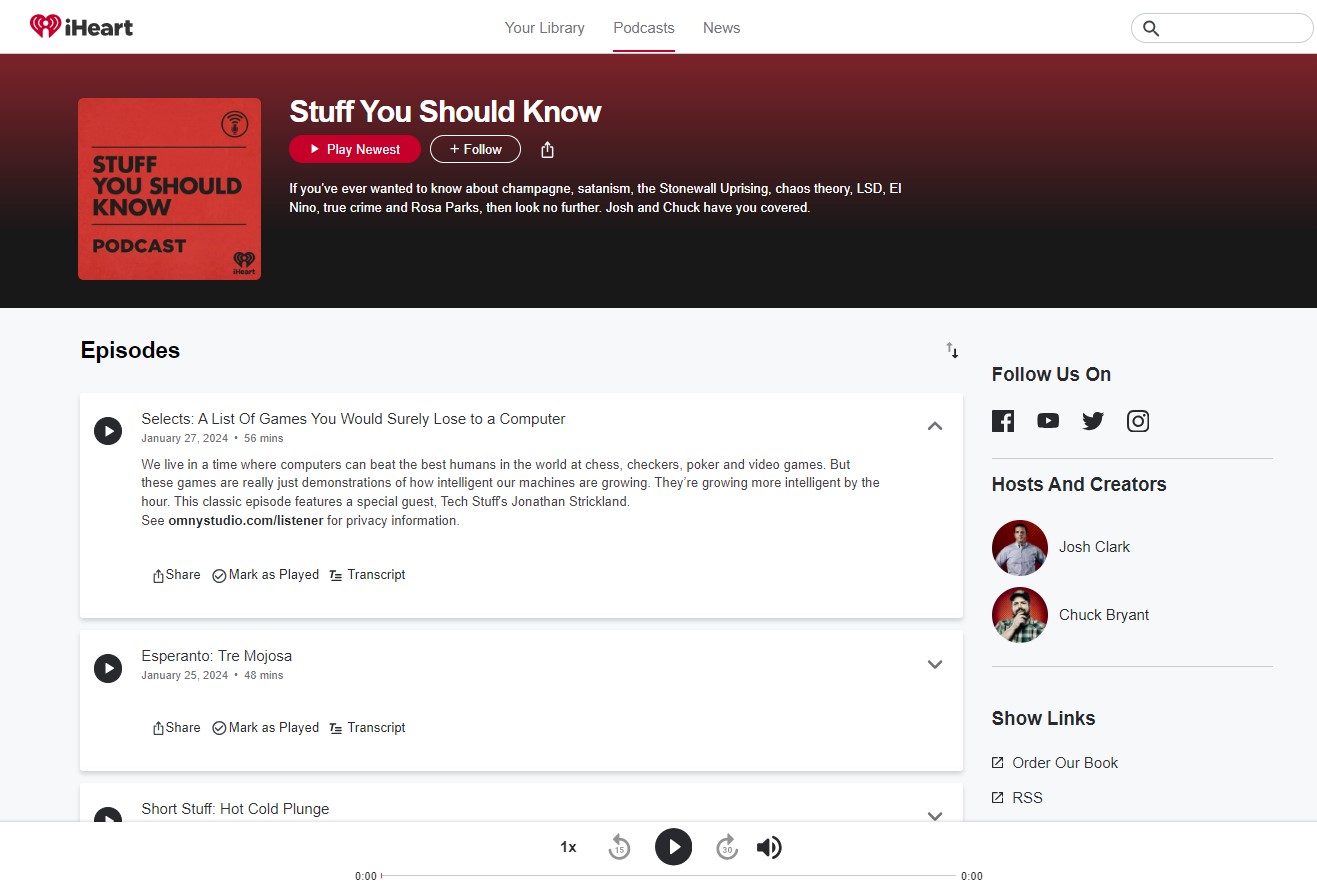The image size is (1317, 888).
Task: Click the episode sort order icon
Action: pos(951,351)
